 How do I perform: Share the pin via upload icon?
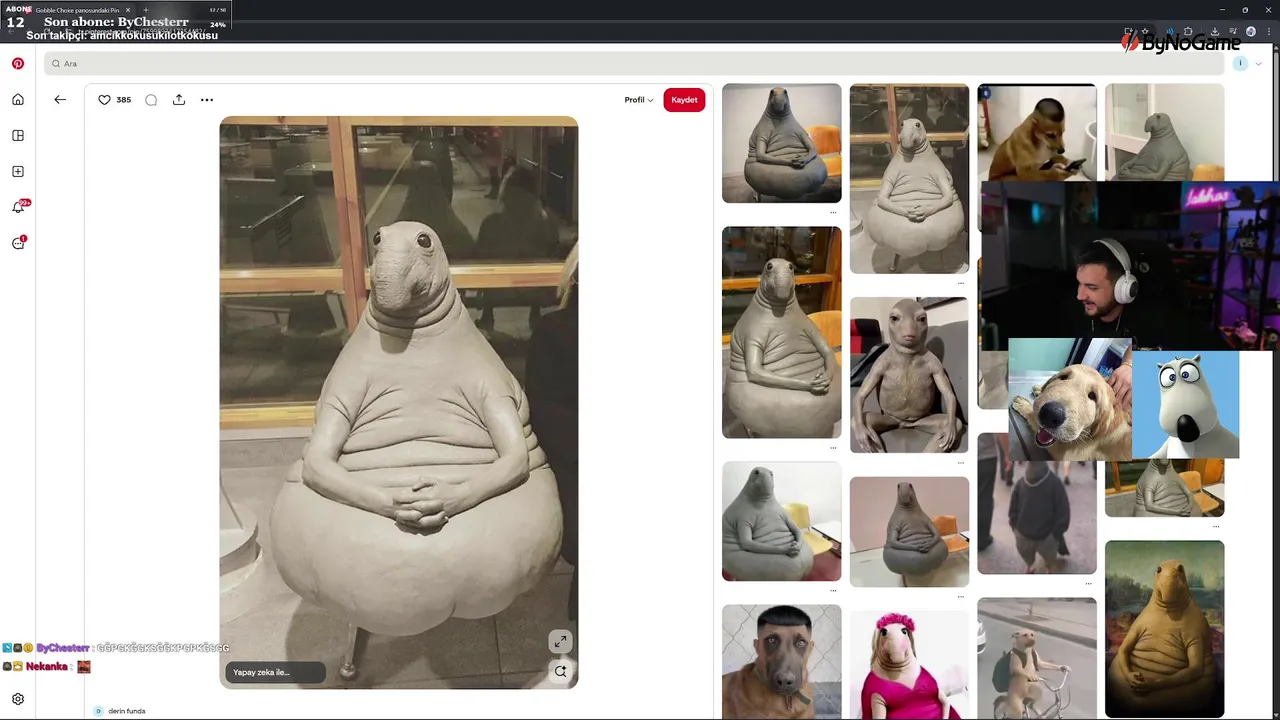(179, 99)
